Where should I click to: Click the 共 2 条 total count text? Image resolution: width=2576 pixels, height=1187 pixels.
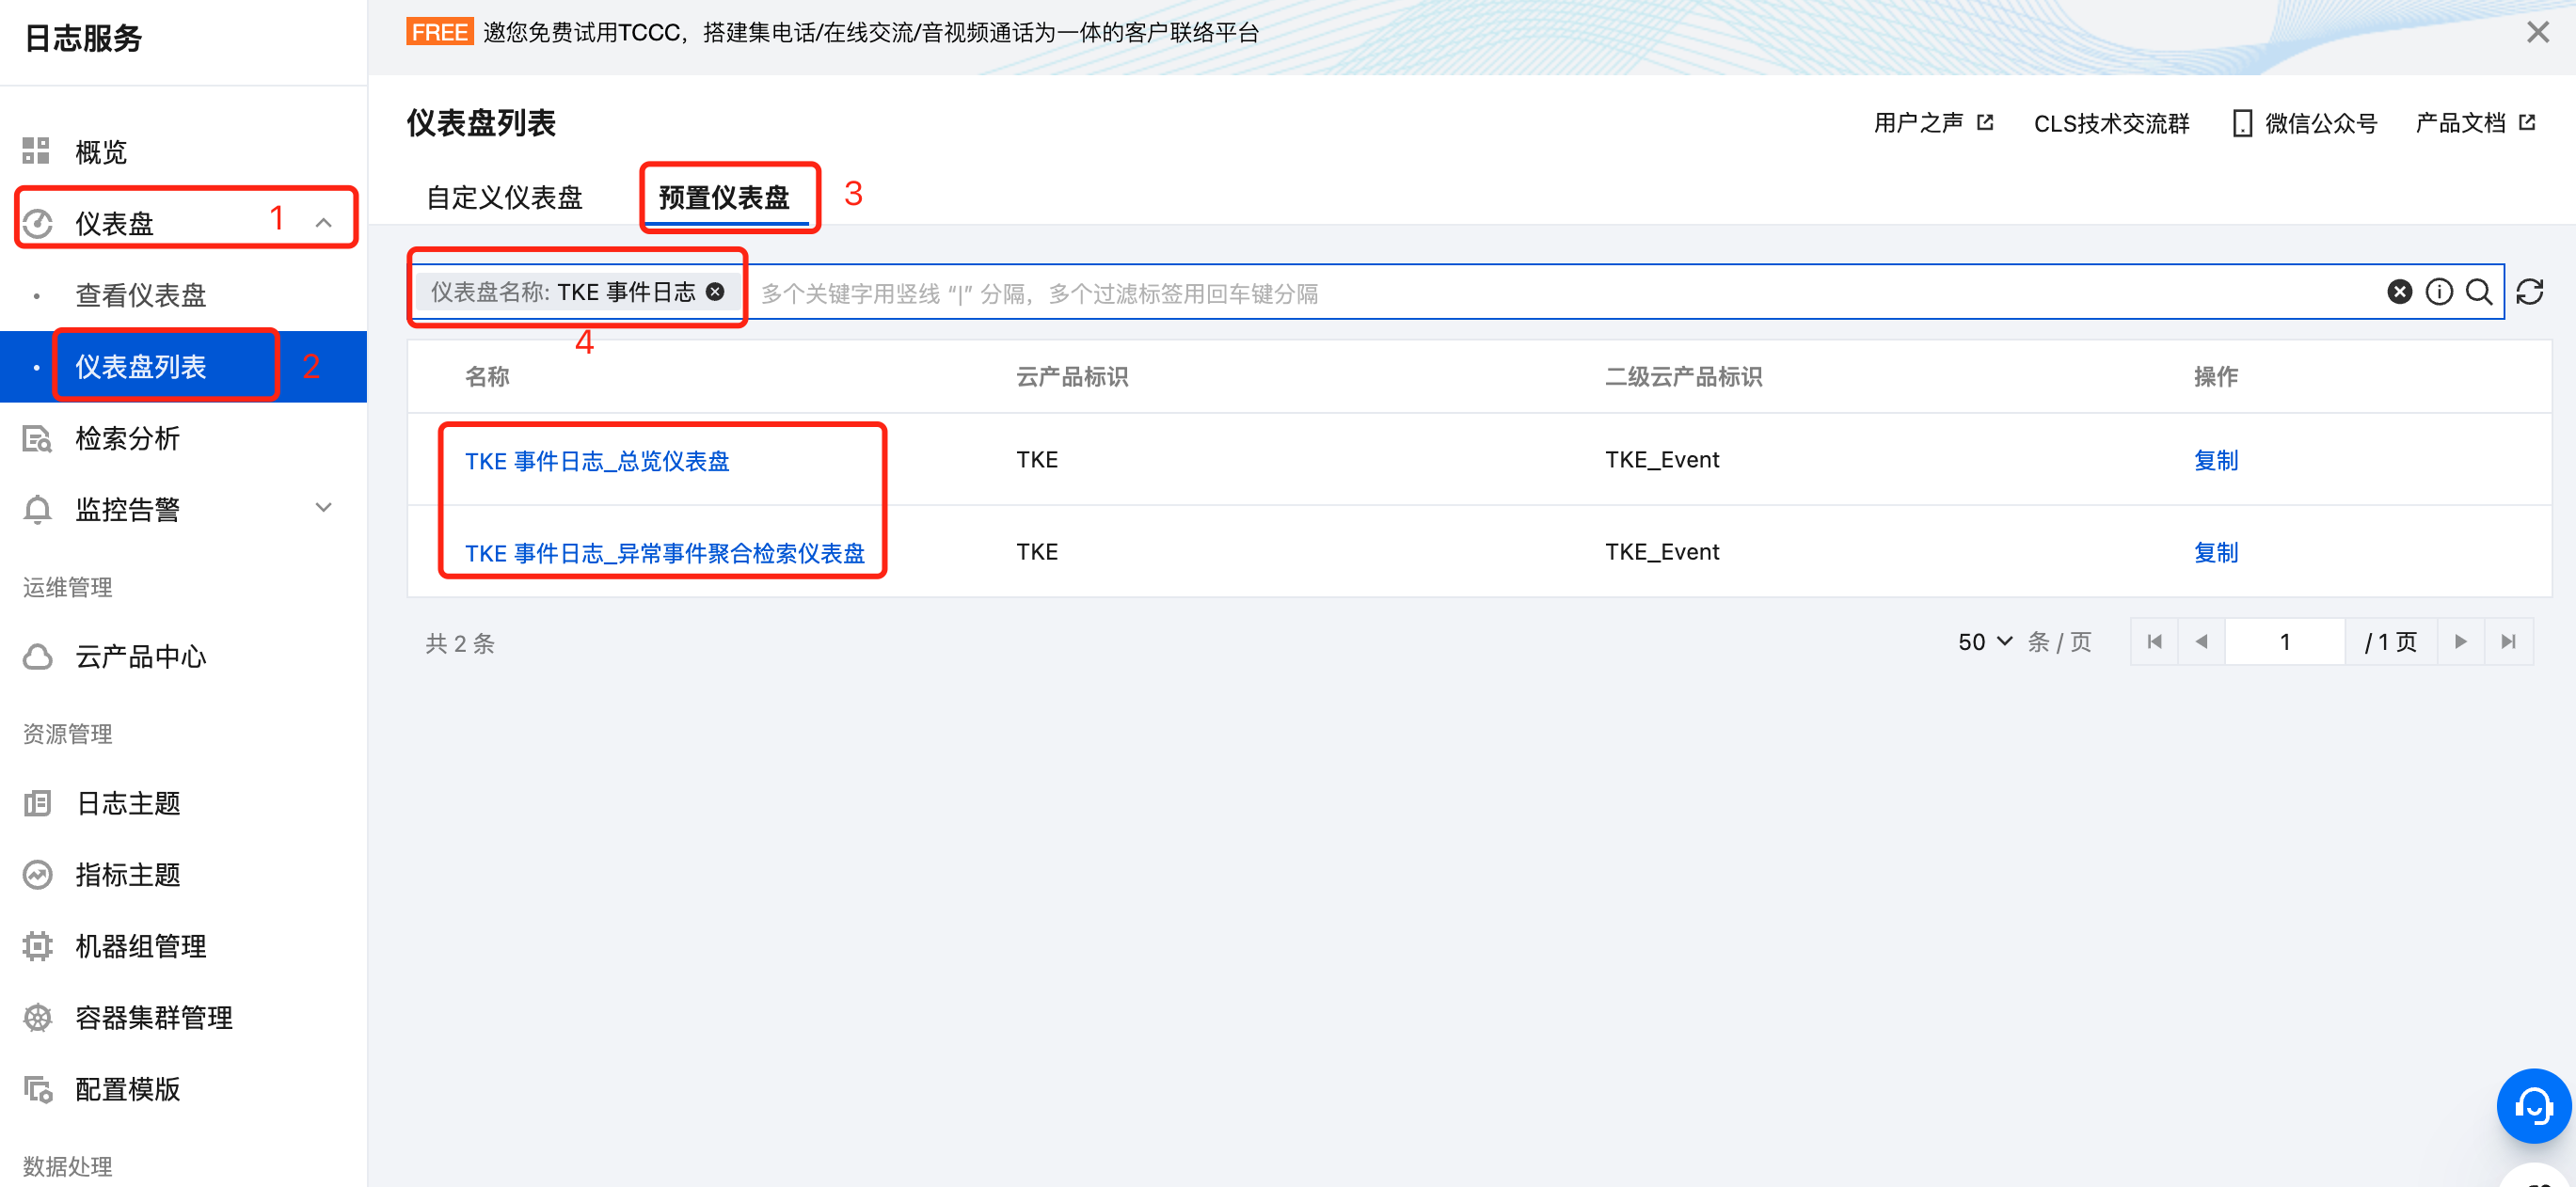(460, 643)
